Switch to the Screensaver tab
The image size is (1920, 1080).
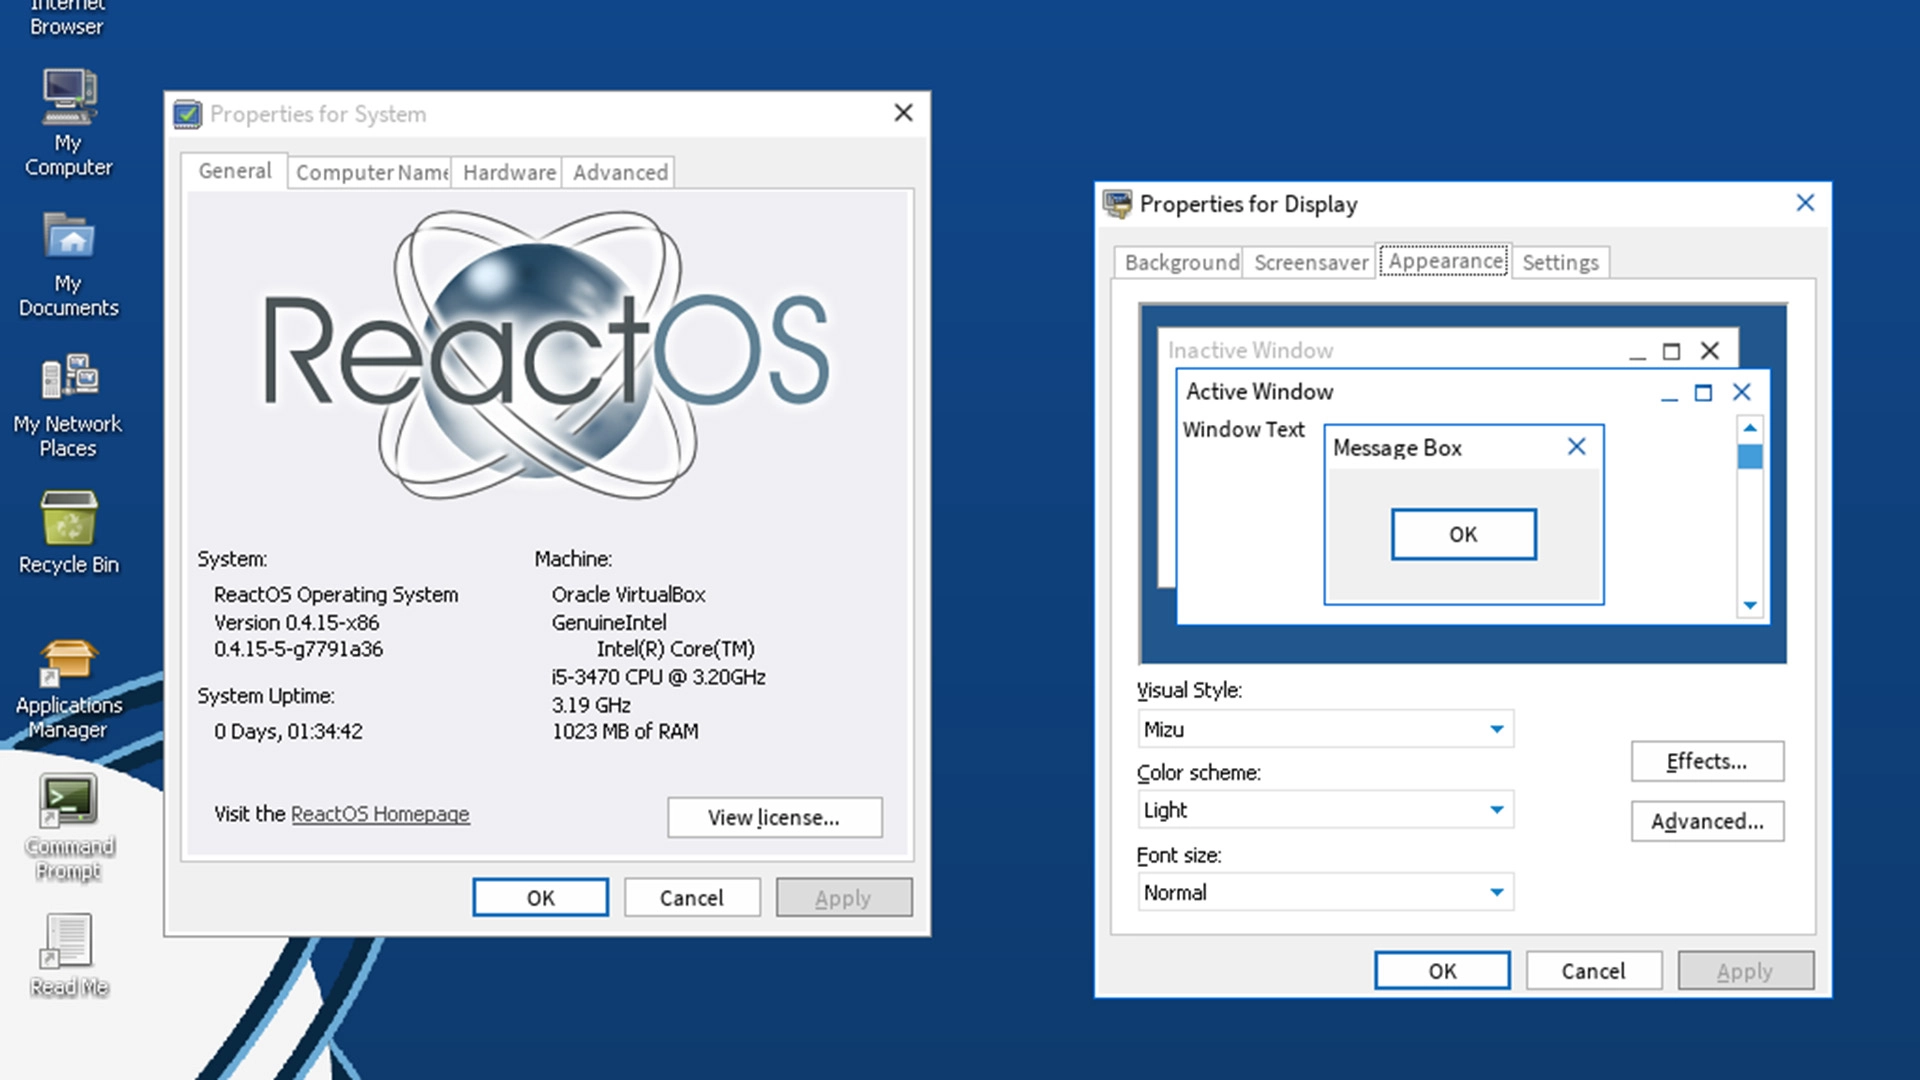click(1310, 262)
